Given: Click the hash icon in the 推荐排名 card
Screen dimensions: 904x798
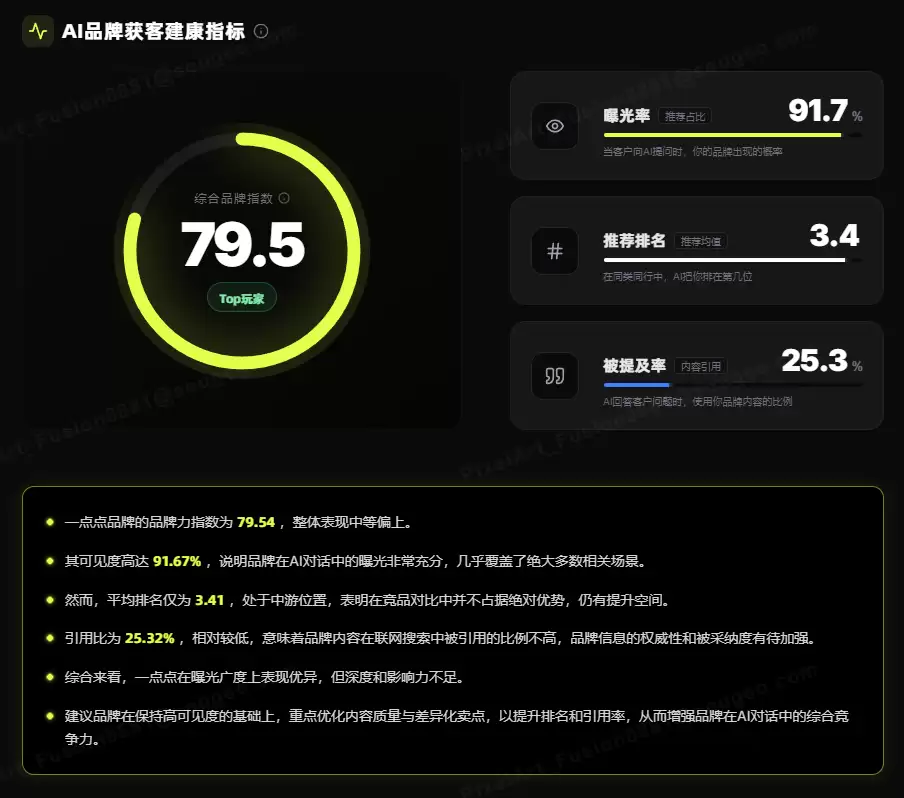Looking at the screenshot, I should pyautogui.click(x=555, y=251).
